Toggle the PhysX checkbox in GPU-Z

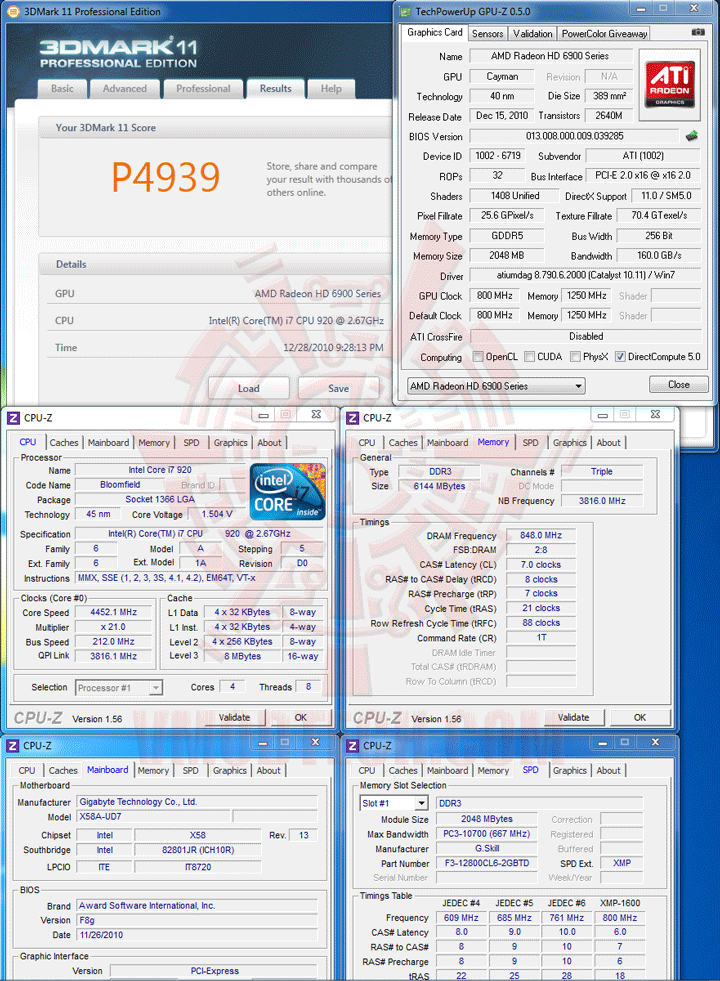click(575, 357)
